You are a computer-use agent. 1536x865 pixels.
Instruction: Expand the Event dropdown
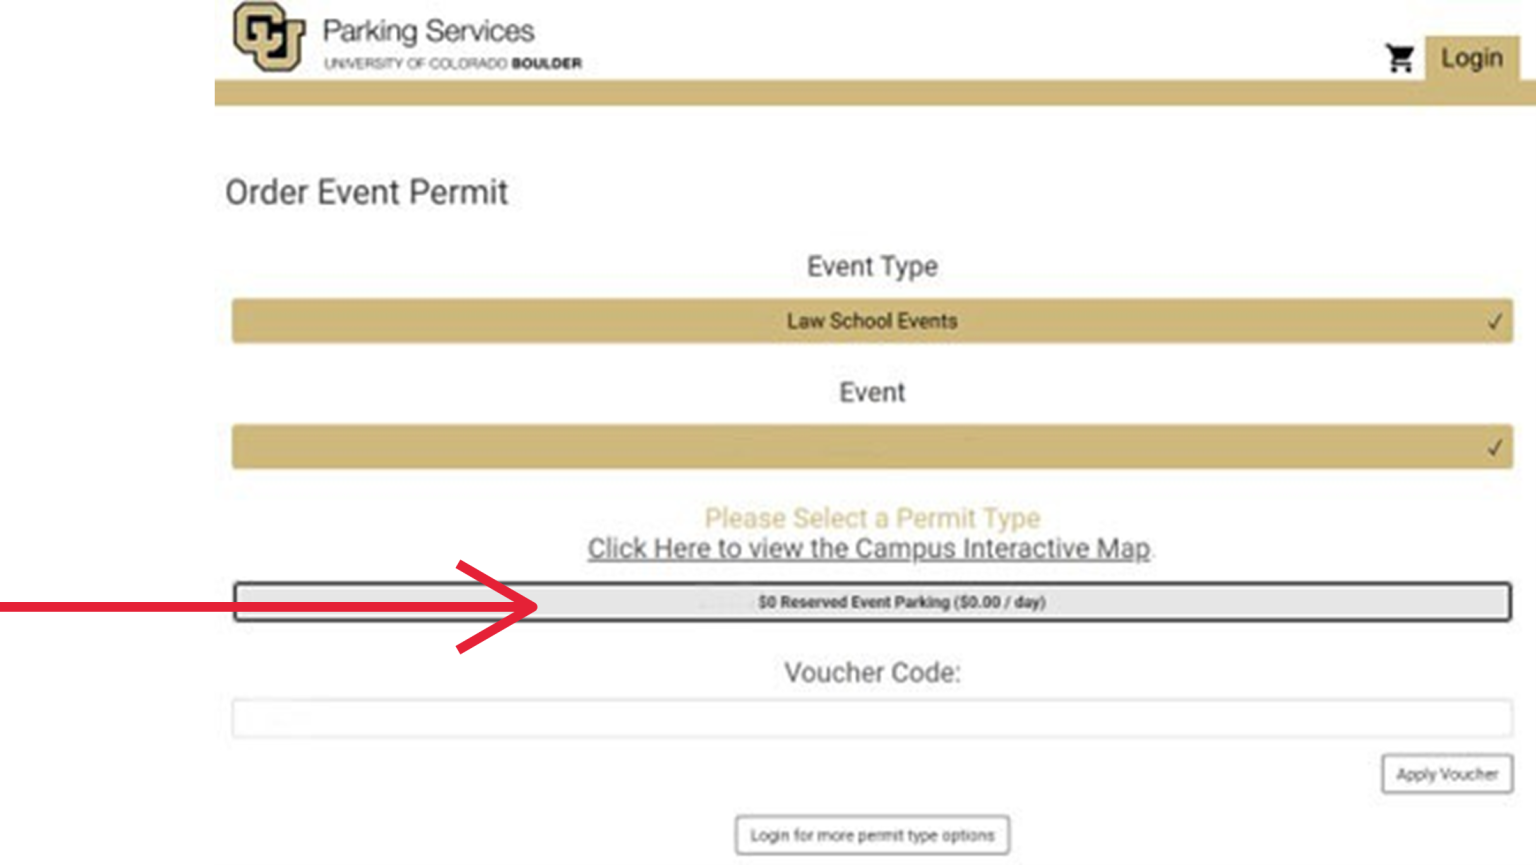click(x=872, y=447)
